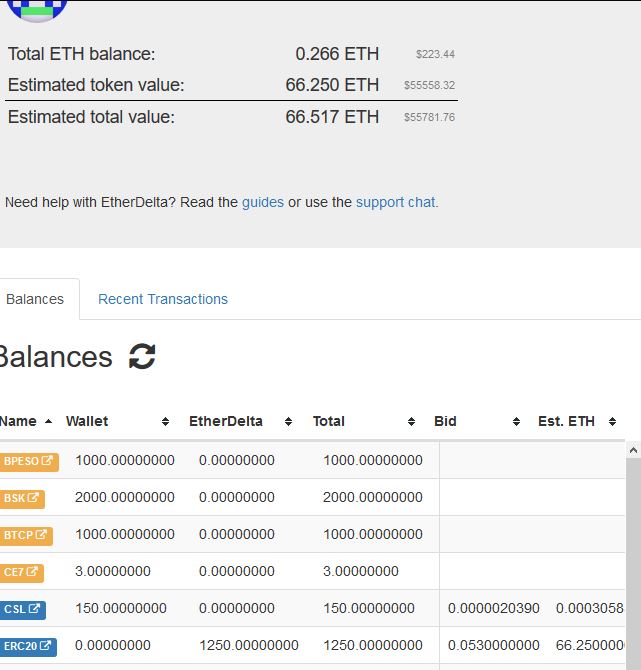Open the ERC20 token external link
This screenshot has height=670, width=641.
(27, 646)
